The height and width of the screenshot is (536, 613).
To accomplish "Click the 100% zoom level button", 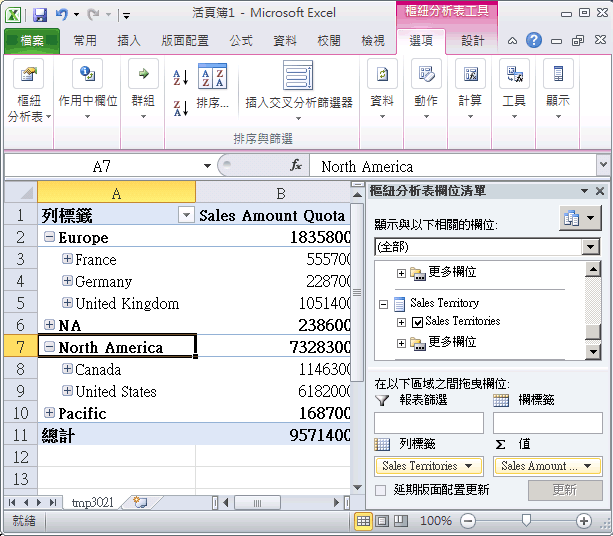I will tap(436, 521).
